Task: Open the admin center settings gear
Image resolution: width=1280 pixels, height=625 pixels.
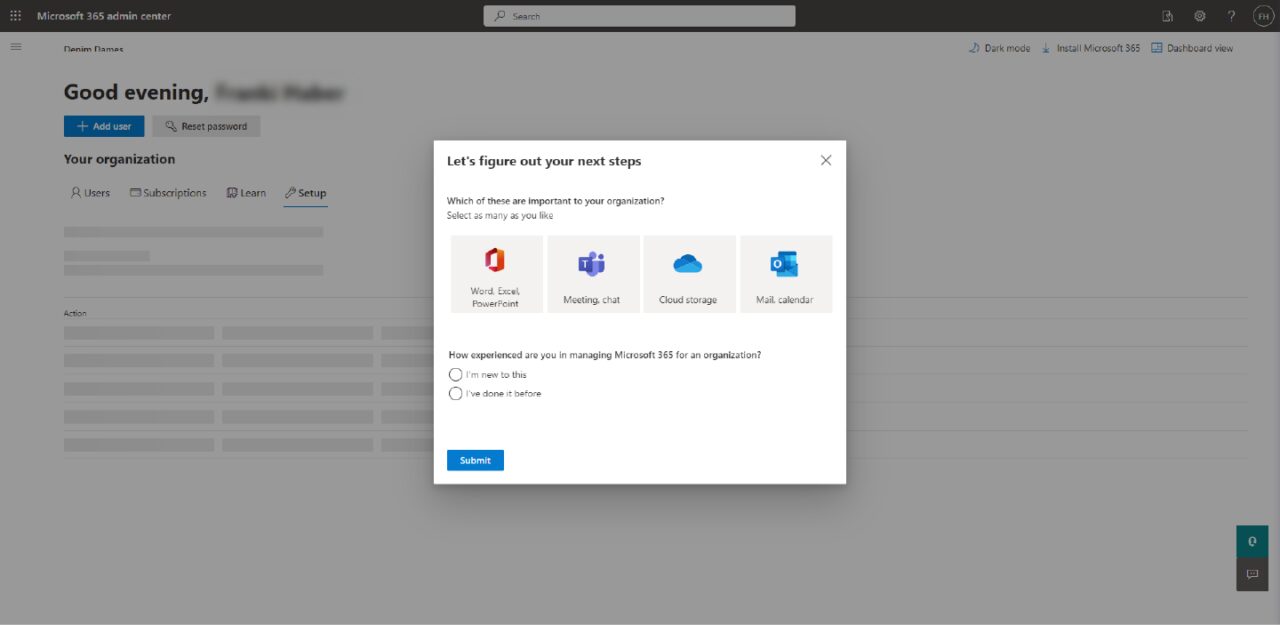Action: [1199, 15]
